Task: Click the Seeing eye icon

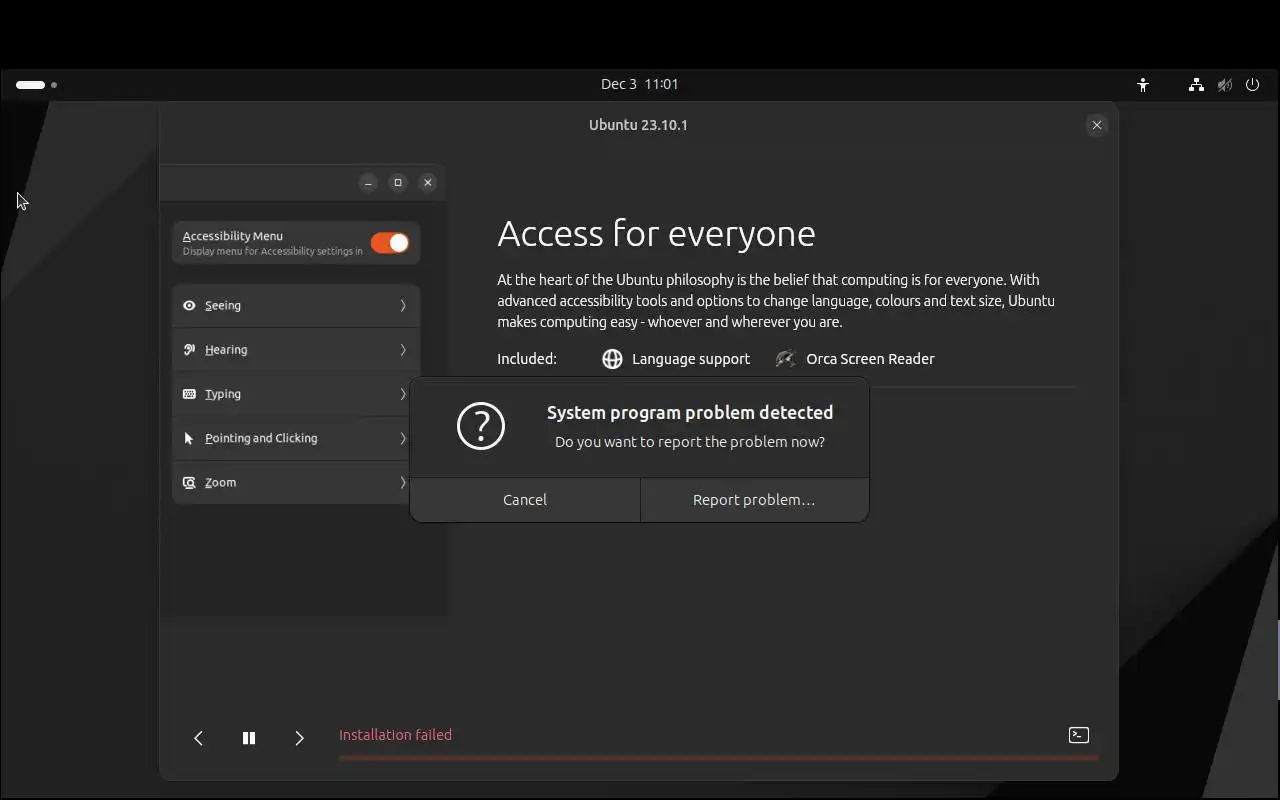Action: [x=189, y=306]
